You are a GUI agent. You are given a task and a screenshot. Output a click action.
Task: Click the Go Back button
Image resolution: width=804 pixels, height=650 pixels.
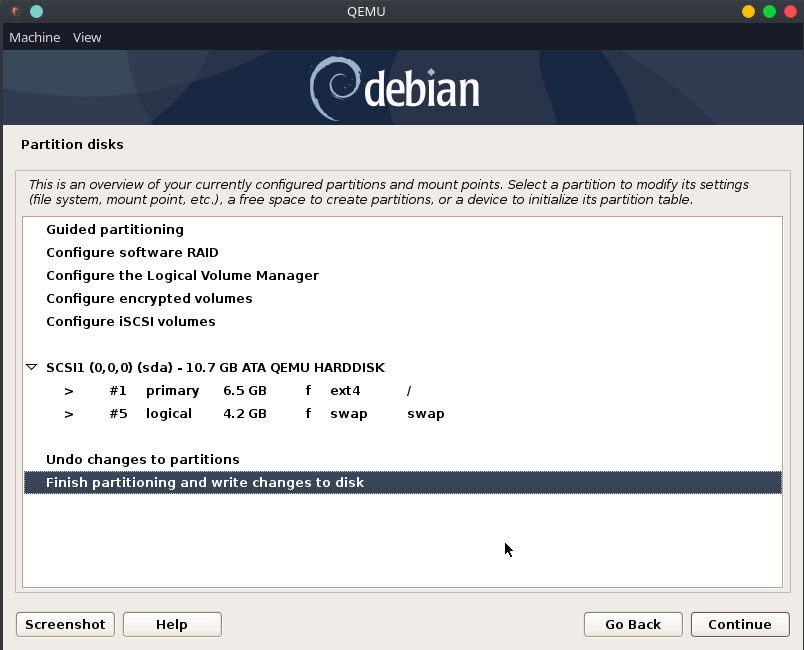[x=633, y=624]
